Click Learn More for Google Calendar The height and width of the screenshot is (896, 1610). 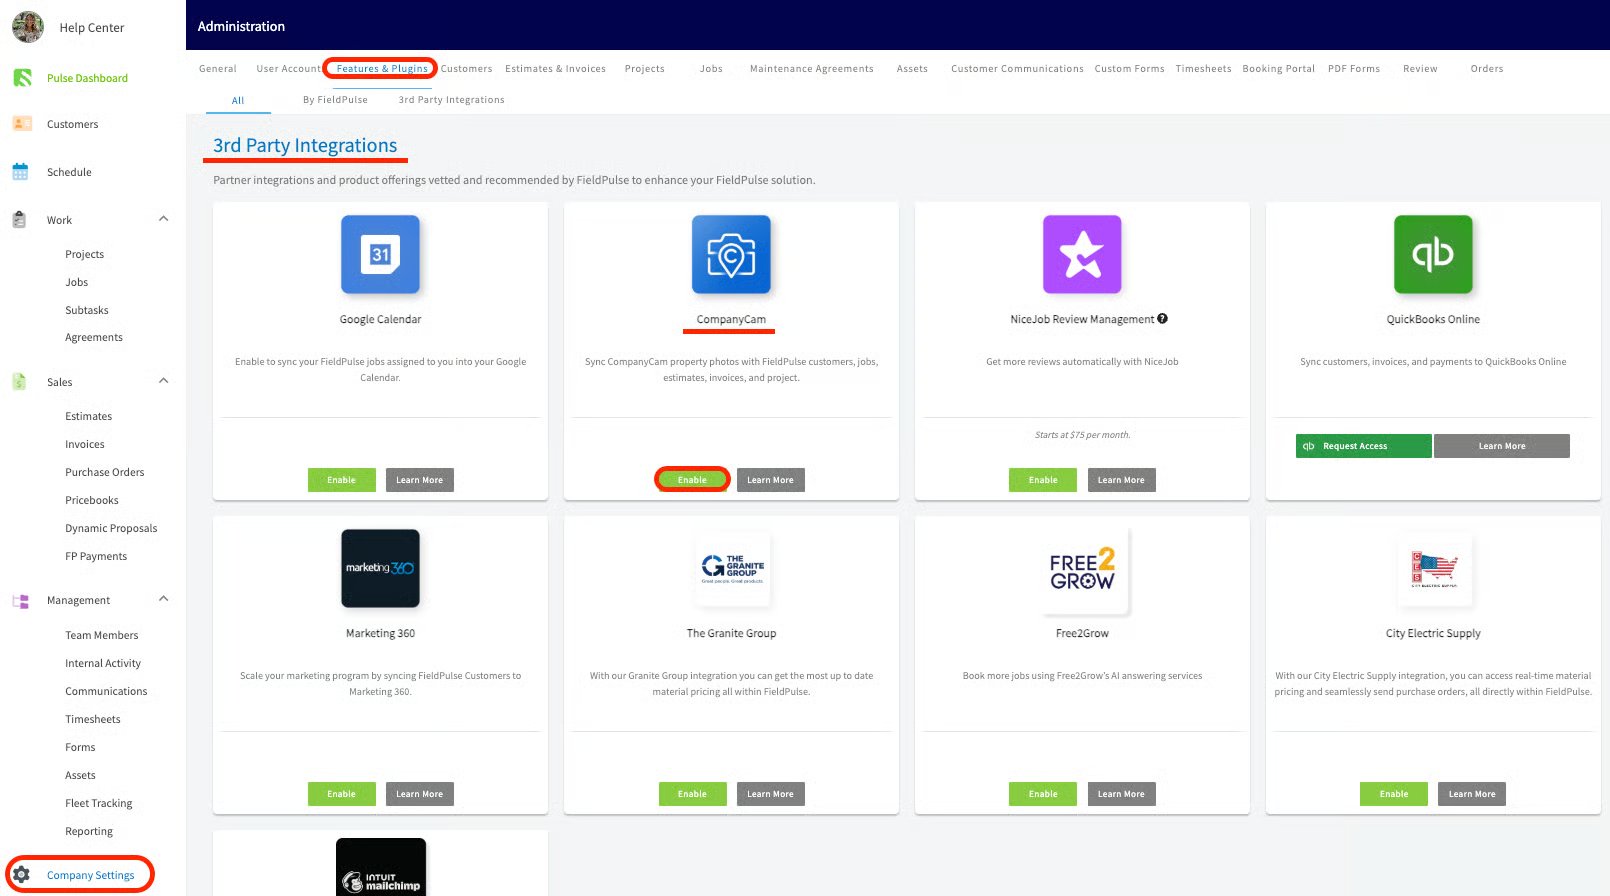point(420,480)
